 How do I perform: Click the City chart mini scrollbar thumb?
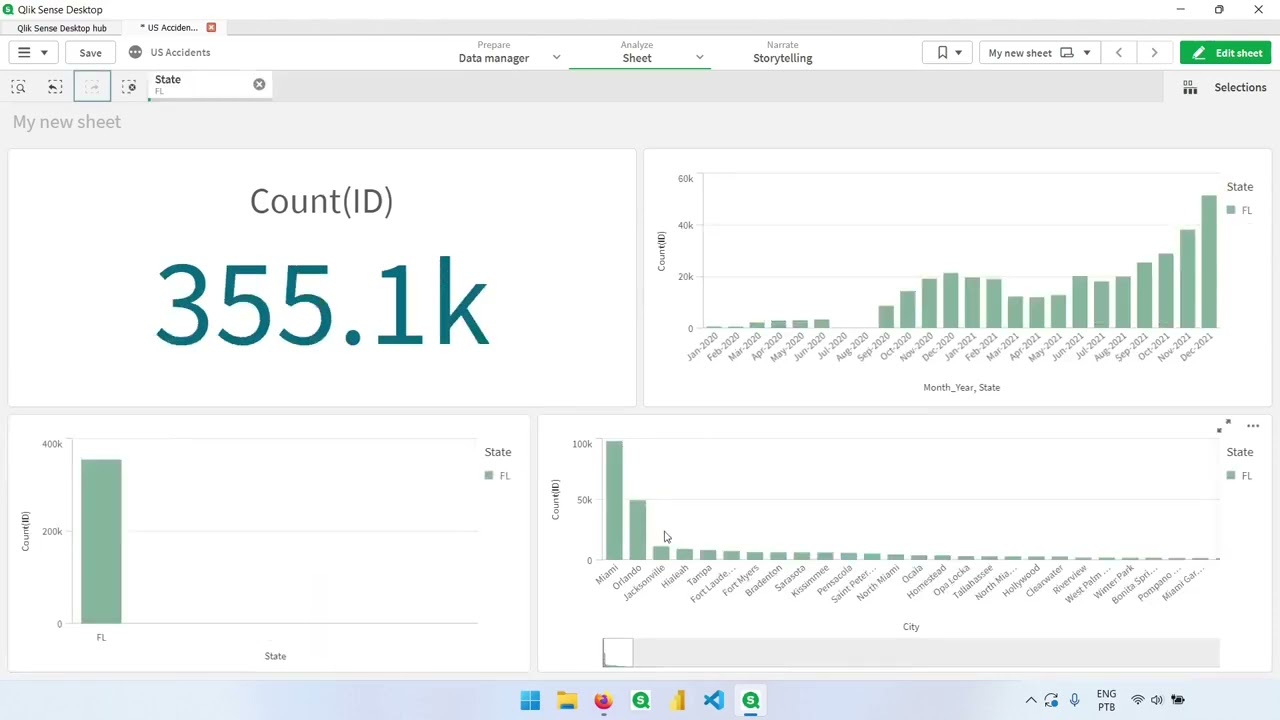pyautogui.click(x=618, y=653)
